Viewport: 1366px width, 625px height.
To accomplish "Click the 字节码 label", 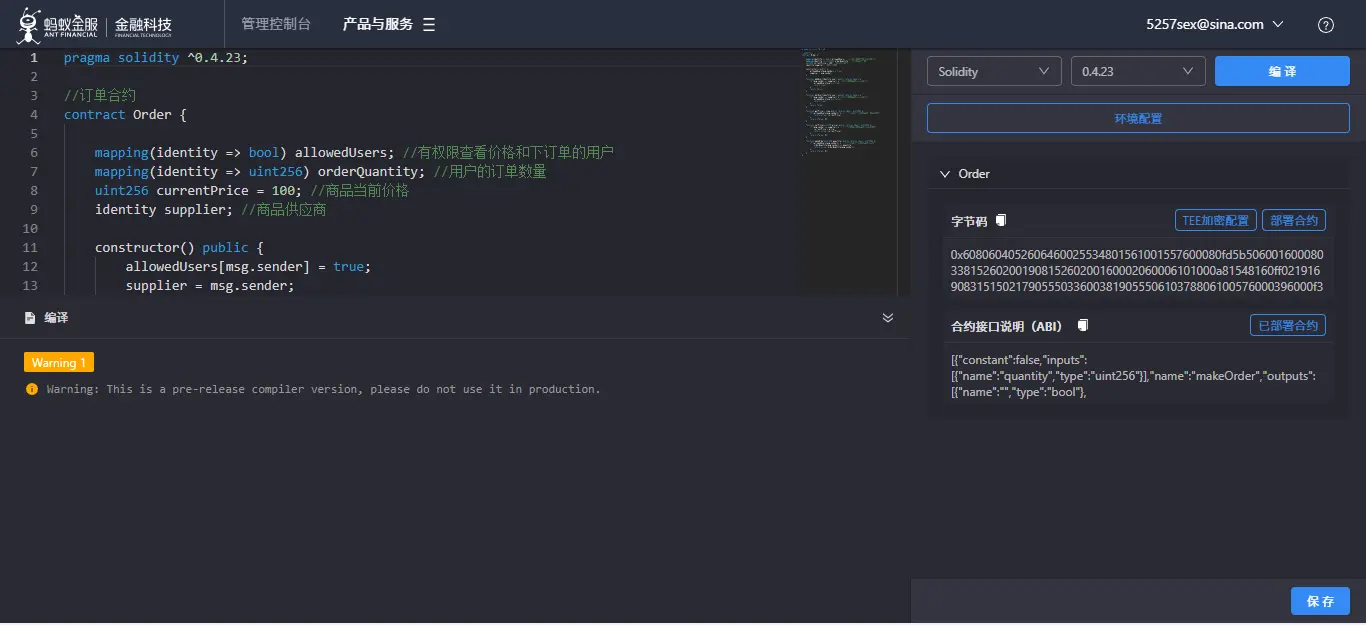I will tap(969, 221).
